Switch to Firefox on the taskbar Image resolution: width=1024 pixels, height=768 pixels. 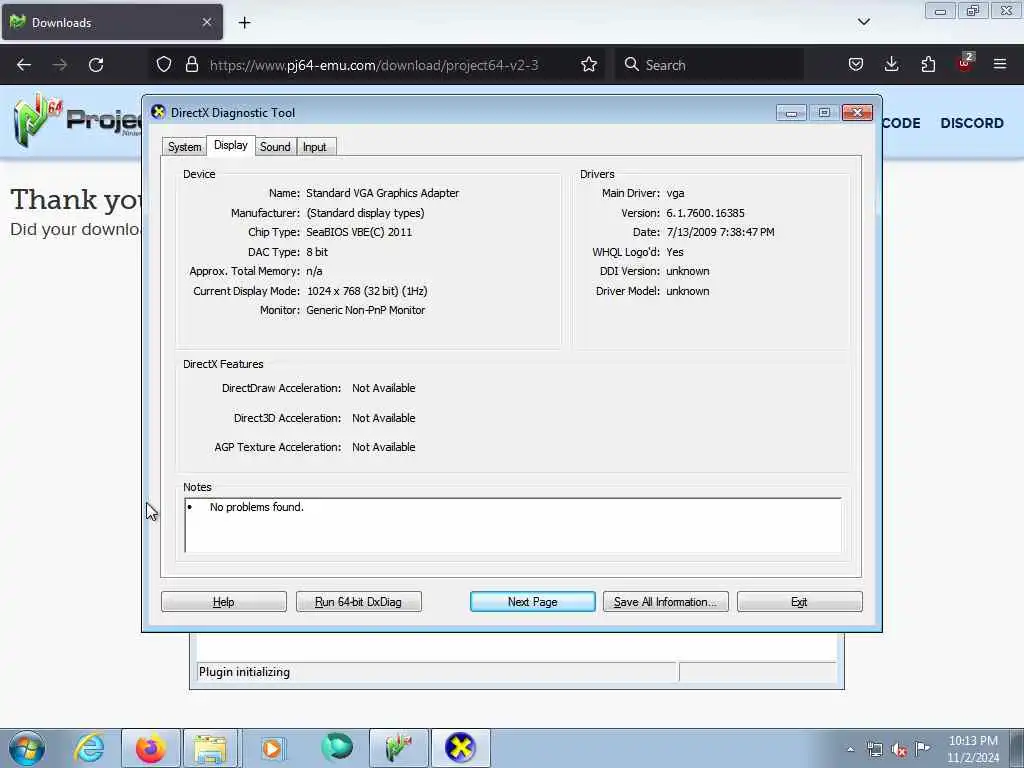(x=150, y=748)
